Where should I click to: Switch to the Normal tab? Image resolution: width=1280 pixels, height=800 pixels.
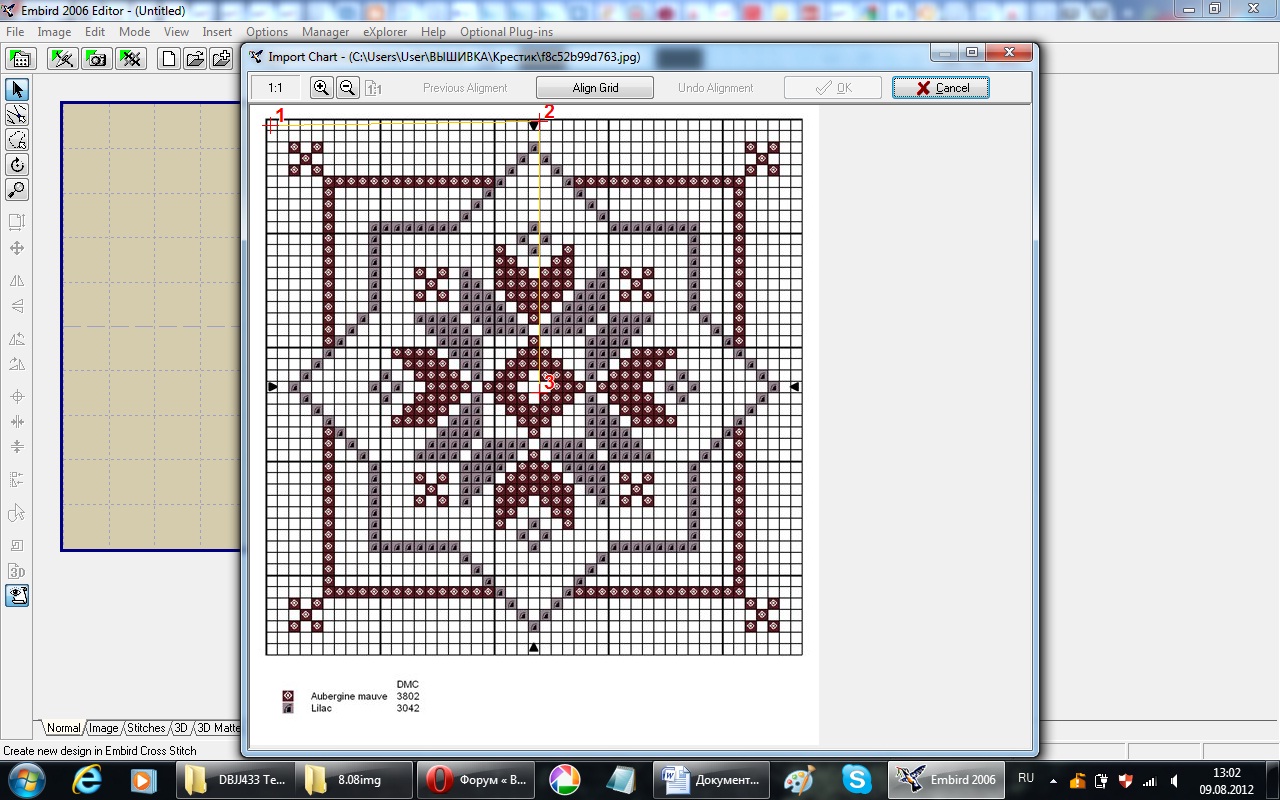click(x=63, y=728)
